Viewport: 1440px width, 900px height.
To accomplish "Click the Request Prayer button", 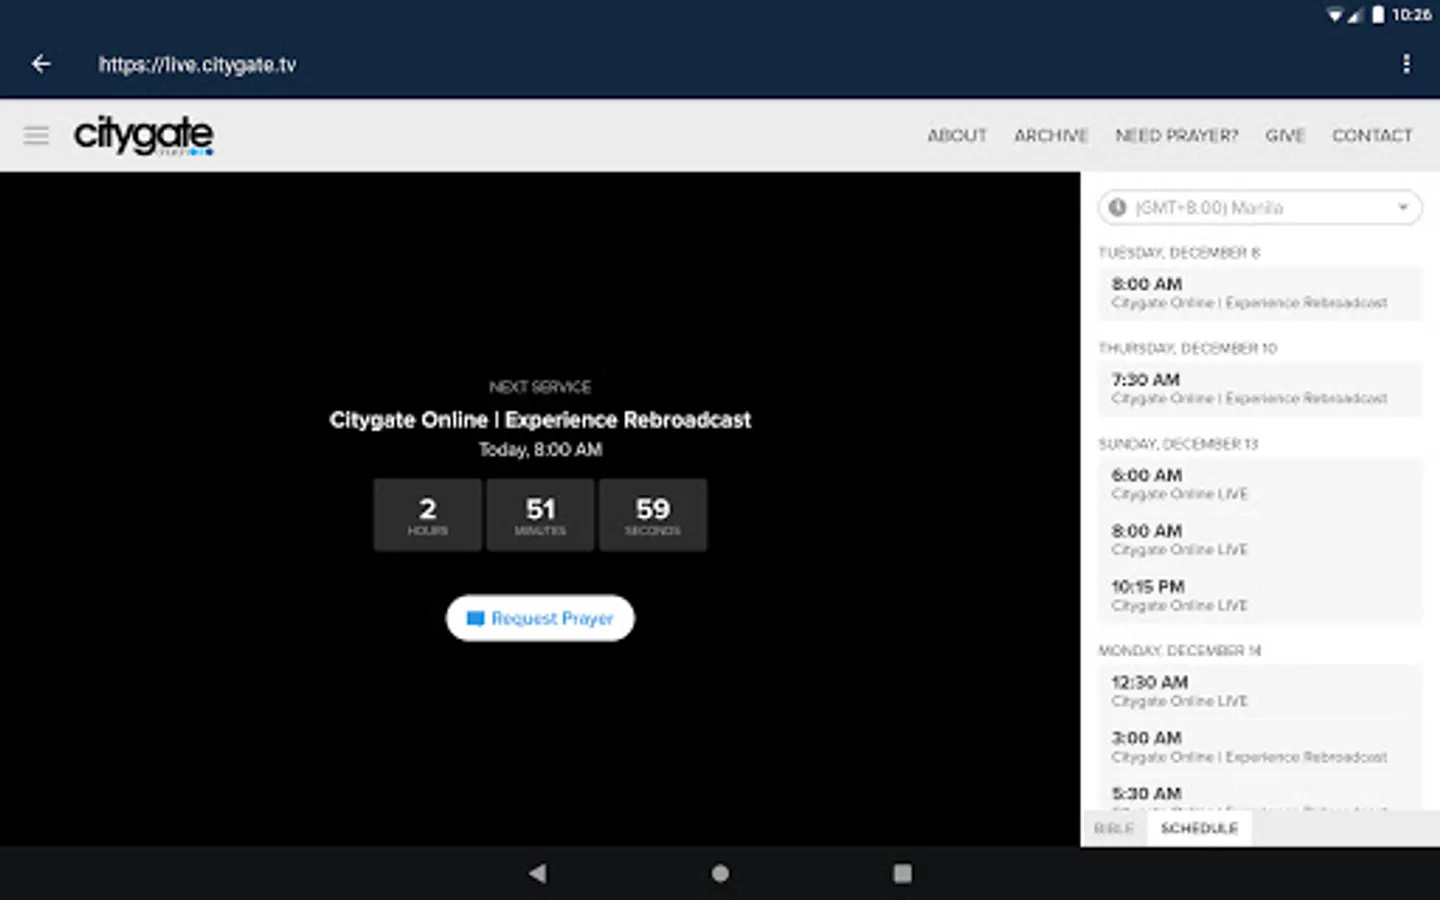I will pos(540,618).
